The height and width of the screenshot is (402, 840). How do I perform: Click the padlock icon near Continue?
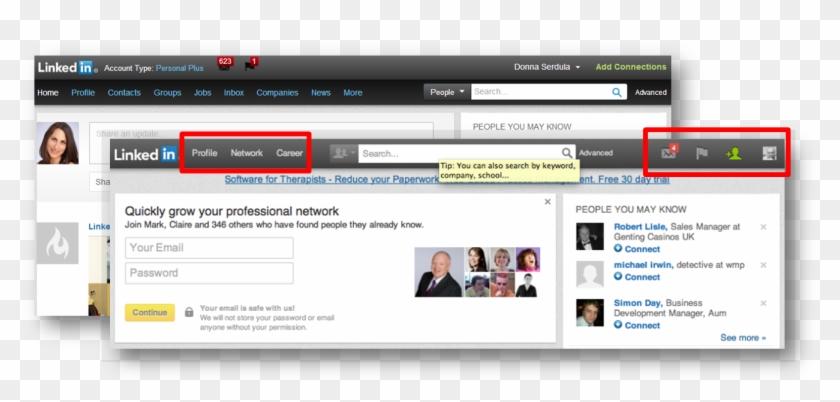189,312
